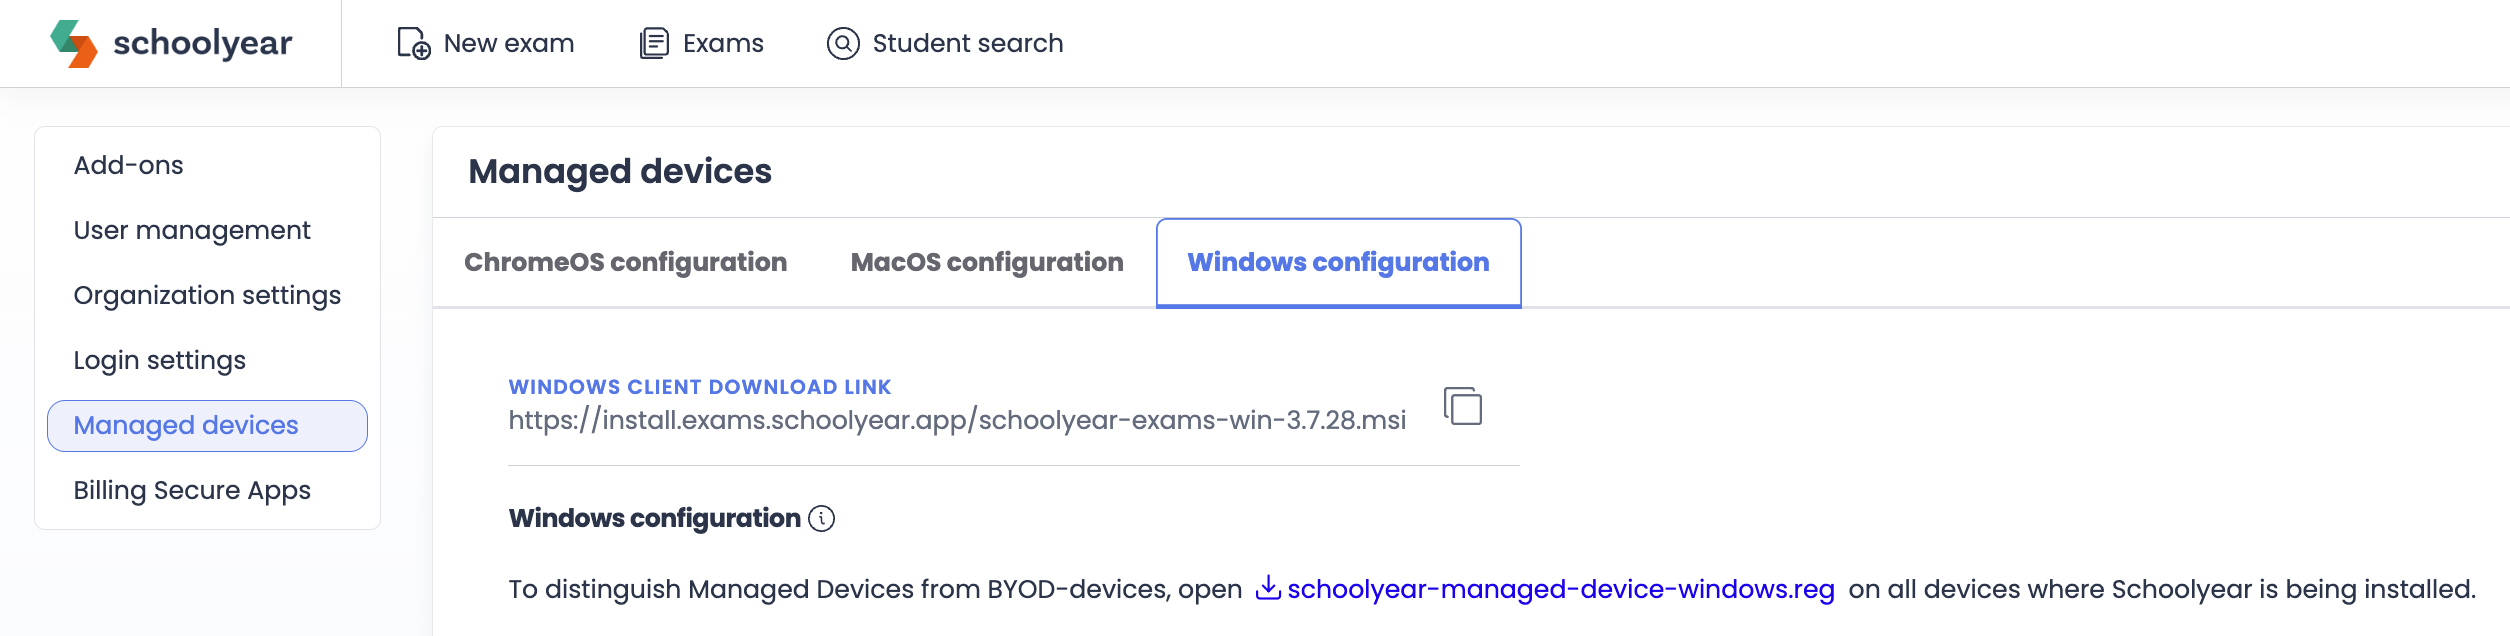Go to User management settings
Image resolution: width=2510 pixels, height=636 pixels.
[192, 230]
